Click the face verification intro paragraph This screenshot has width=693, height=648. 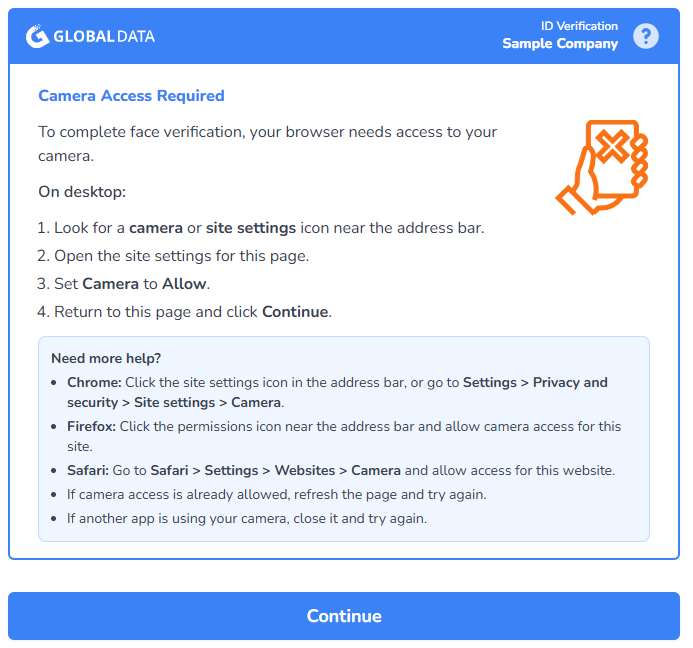click(x=267, y=144)
